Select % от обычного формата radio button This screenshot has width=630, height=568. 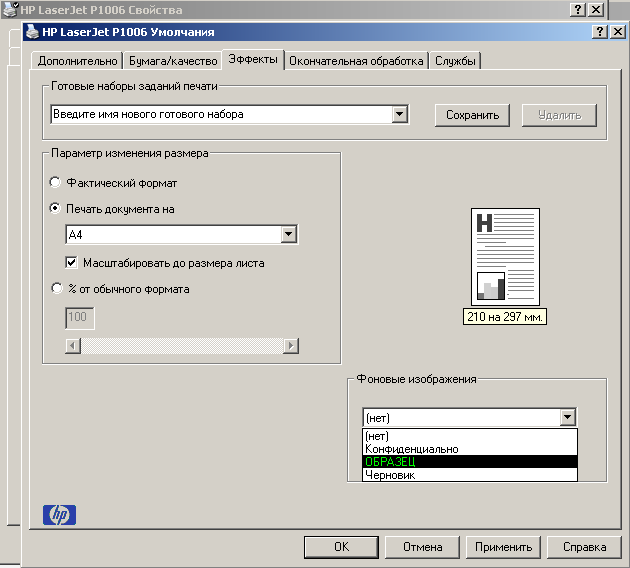click(x=57, y=288)
